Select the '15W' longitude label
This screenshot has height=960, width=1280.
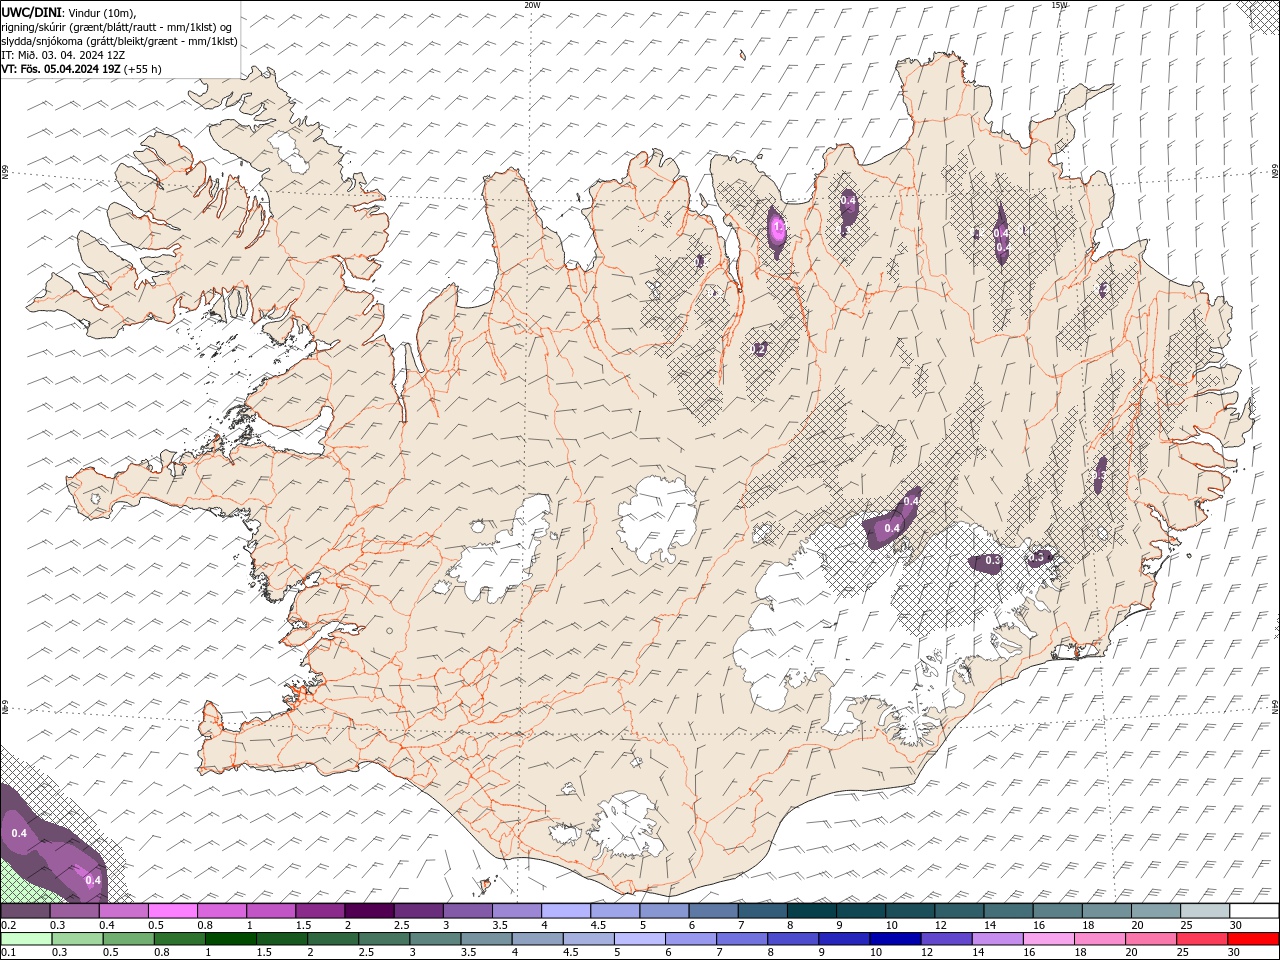[1059, 5]
